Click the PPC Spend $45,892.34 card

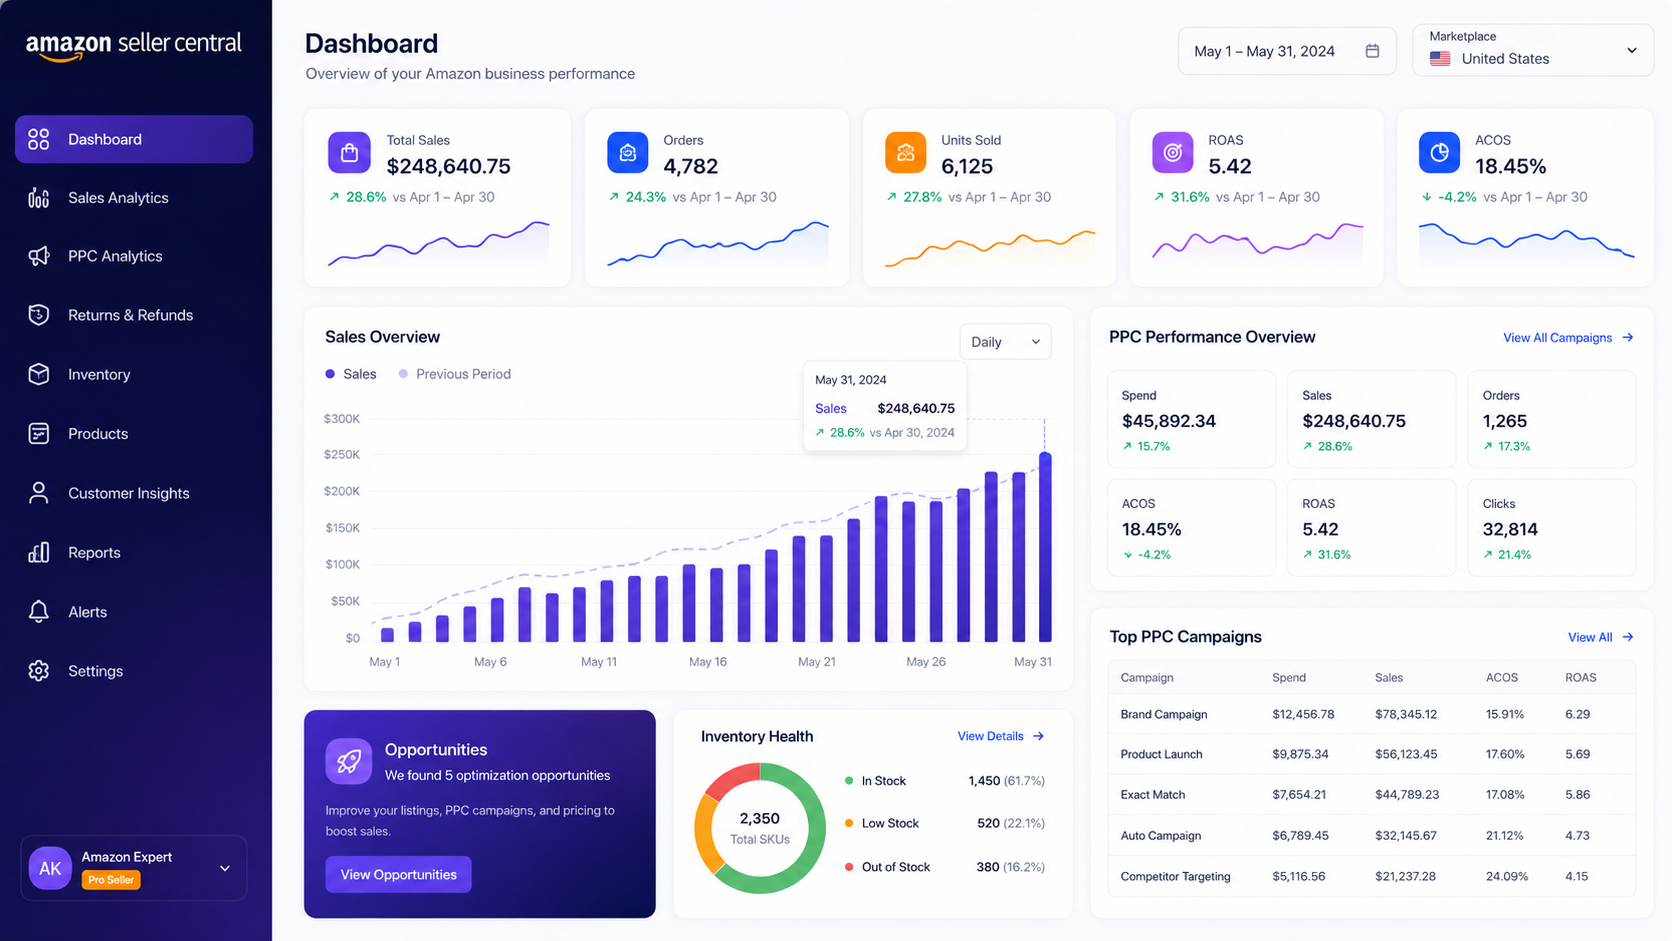coord(1191,419)
